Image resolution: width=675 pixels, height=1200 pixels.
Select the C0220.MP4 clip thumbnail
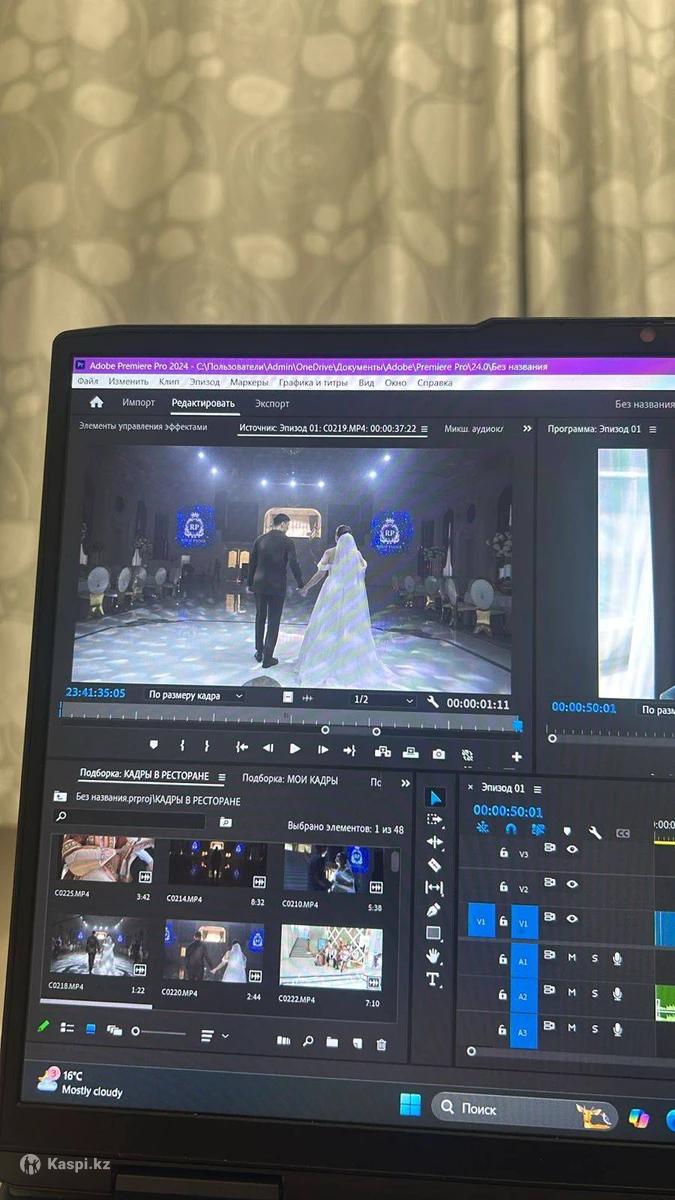pos(213,951)
